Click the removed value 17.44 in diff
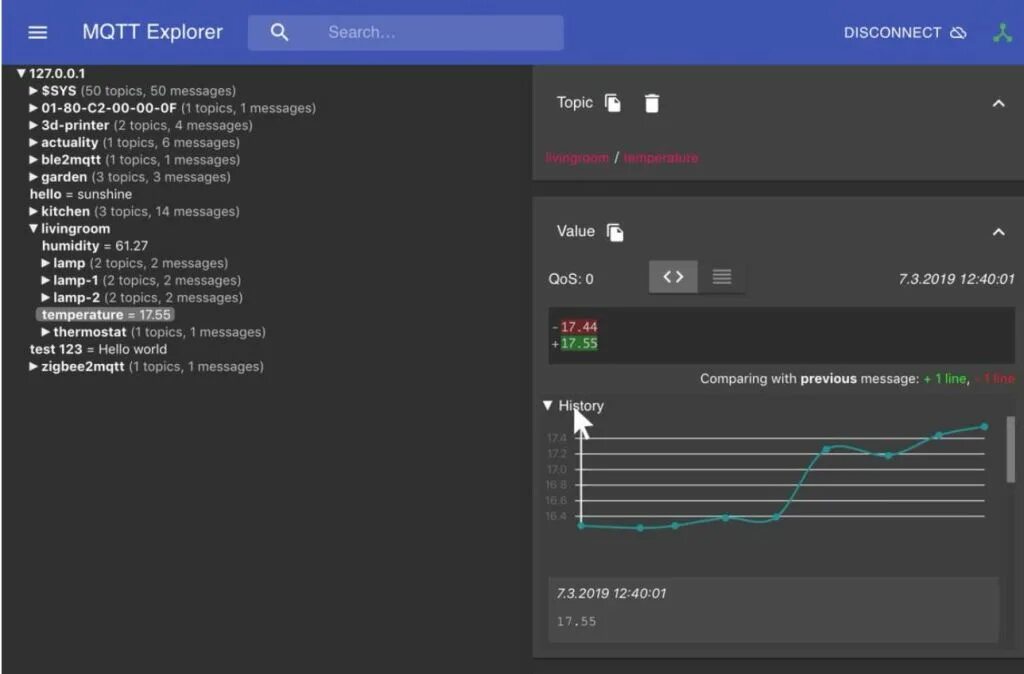1024x674 pixels. tap(579, 327)
